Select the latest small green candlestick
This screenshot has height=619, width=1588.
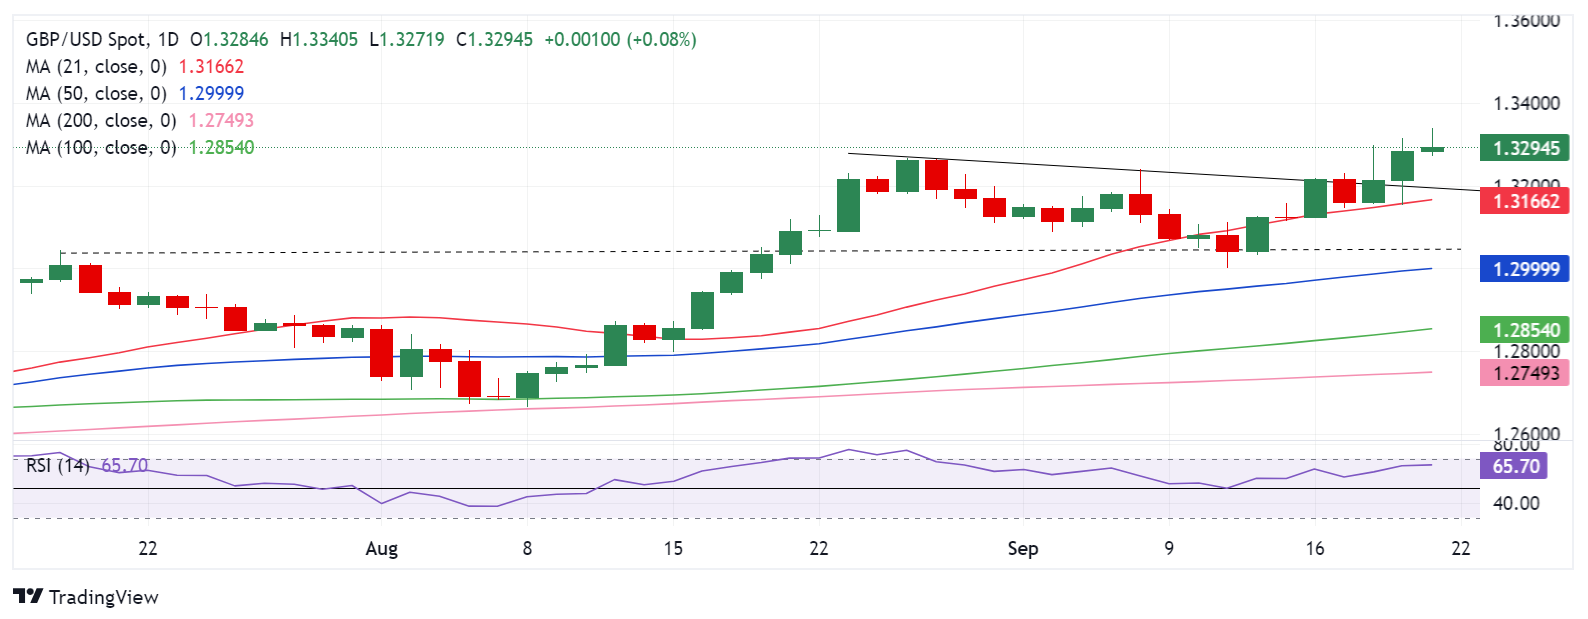point(1432,149)
